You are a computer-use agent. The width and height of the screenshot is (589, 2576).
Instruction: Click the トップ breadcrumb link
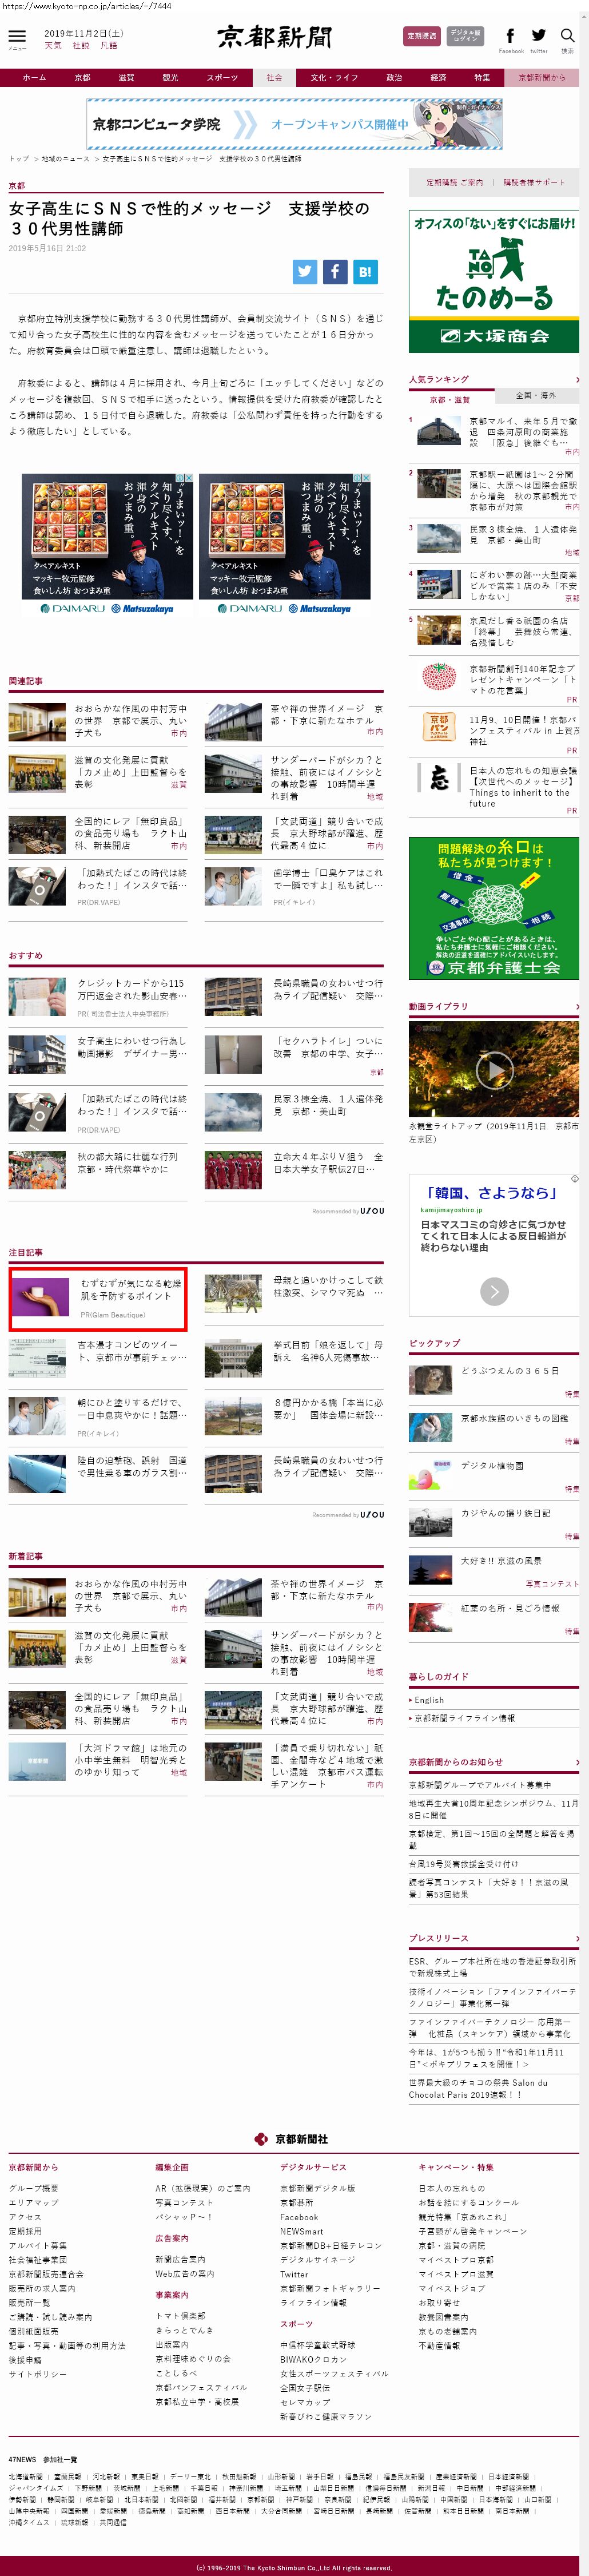point(19,158)
